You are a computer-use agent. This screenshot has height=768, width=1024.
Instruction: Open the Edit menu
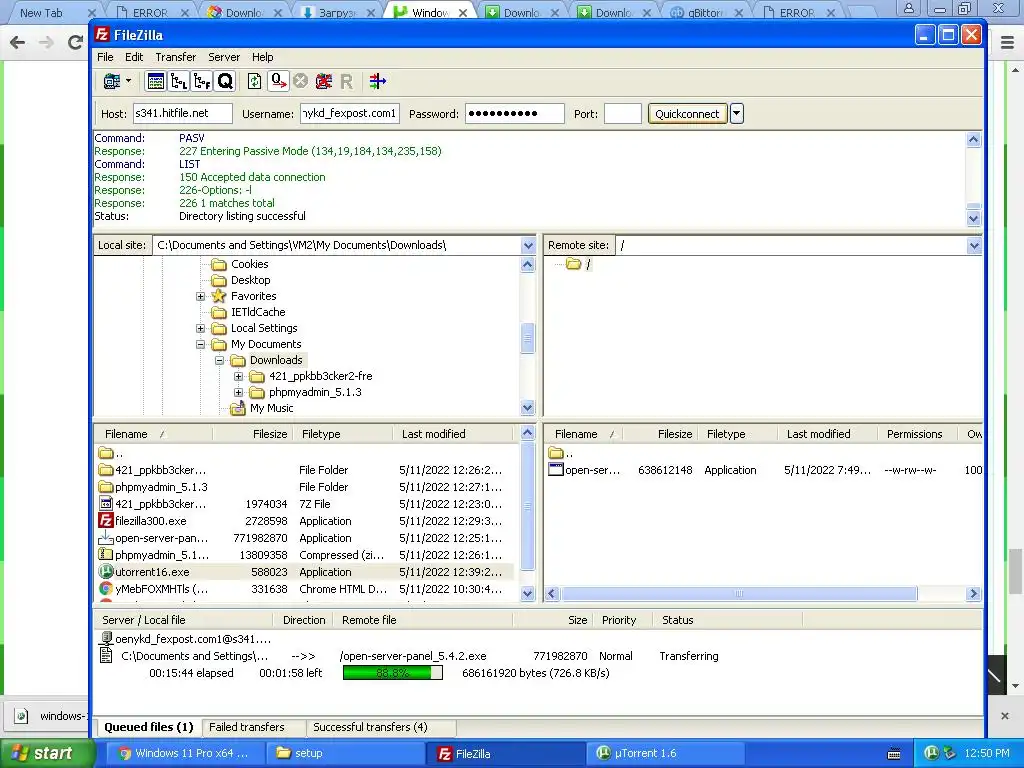134,57
